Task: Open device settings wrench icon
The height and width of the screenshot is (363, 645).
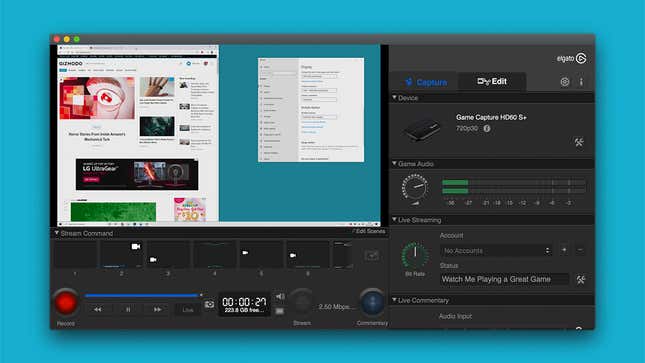Action: pos(579,142)
